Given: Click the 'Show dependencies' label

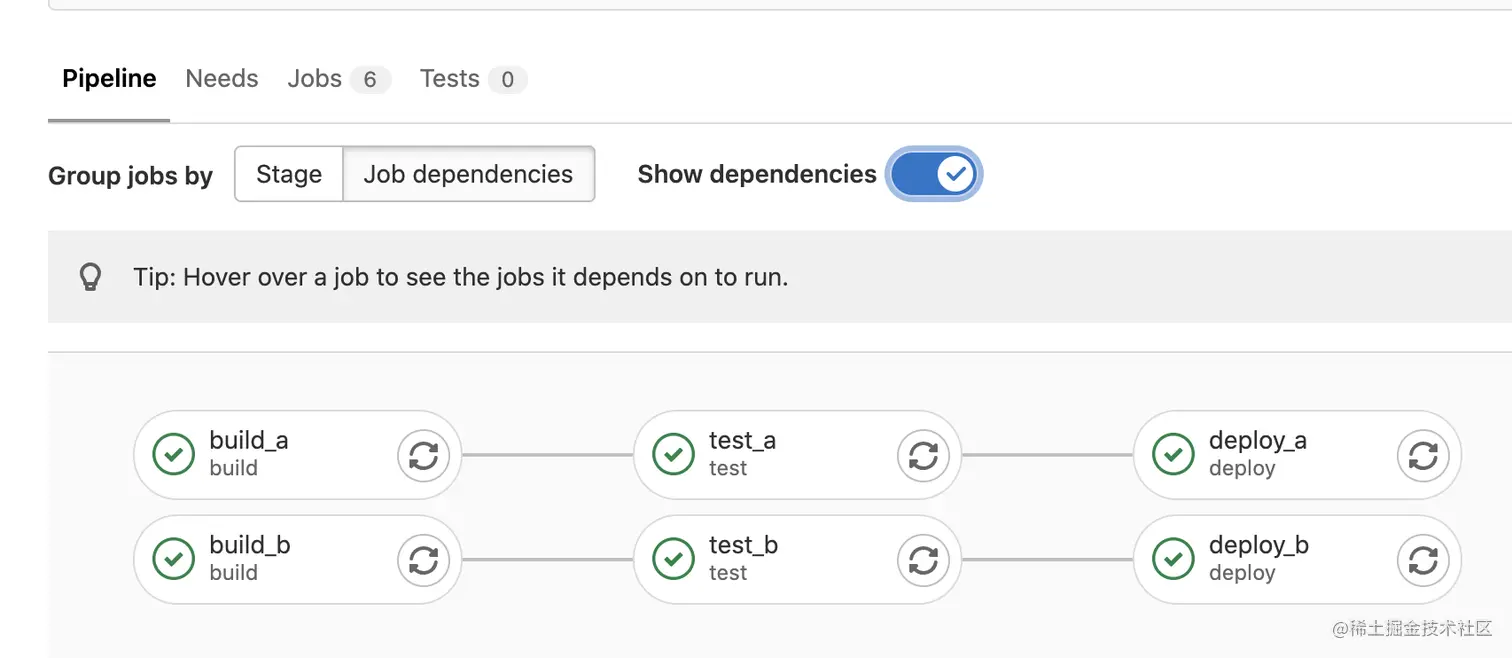Looking at the screenshot, I should coord(757,174).
